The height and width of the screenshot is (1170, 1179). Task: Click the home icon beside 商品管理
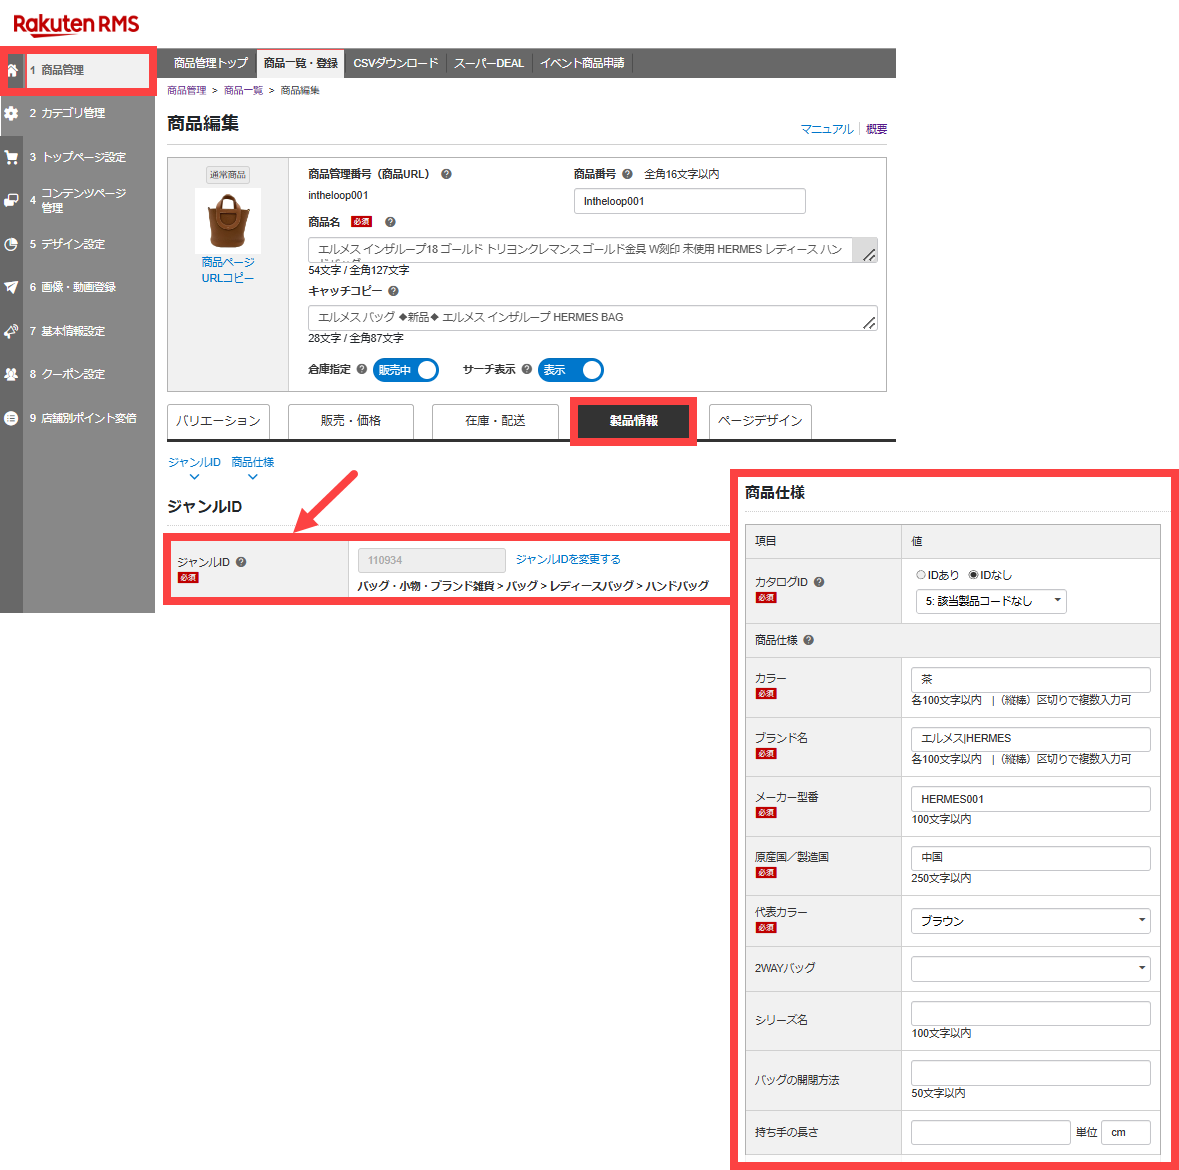[x=12, y=70]
